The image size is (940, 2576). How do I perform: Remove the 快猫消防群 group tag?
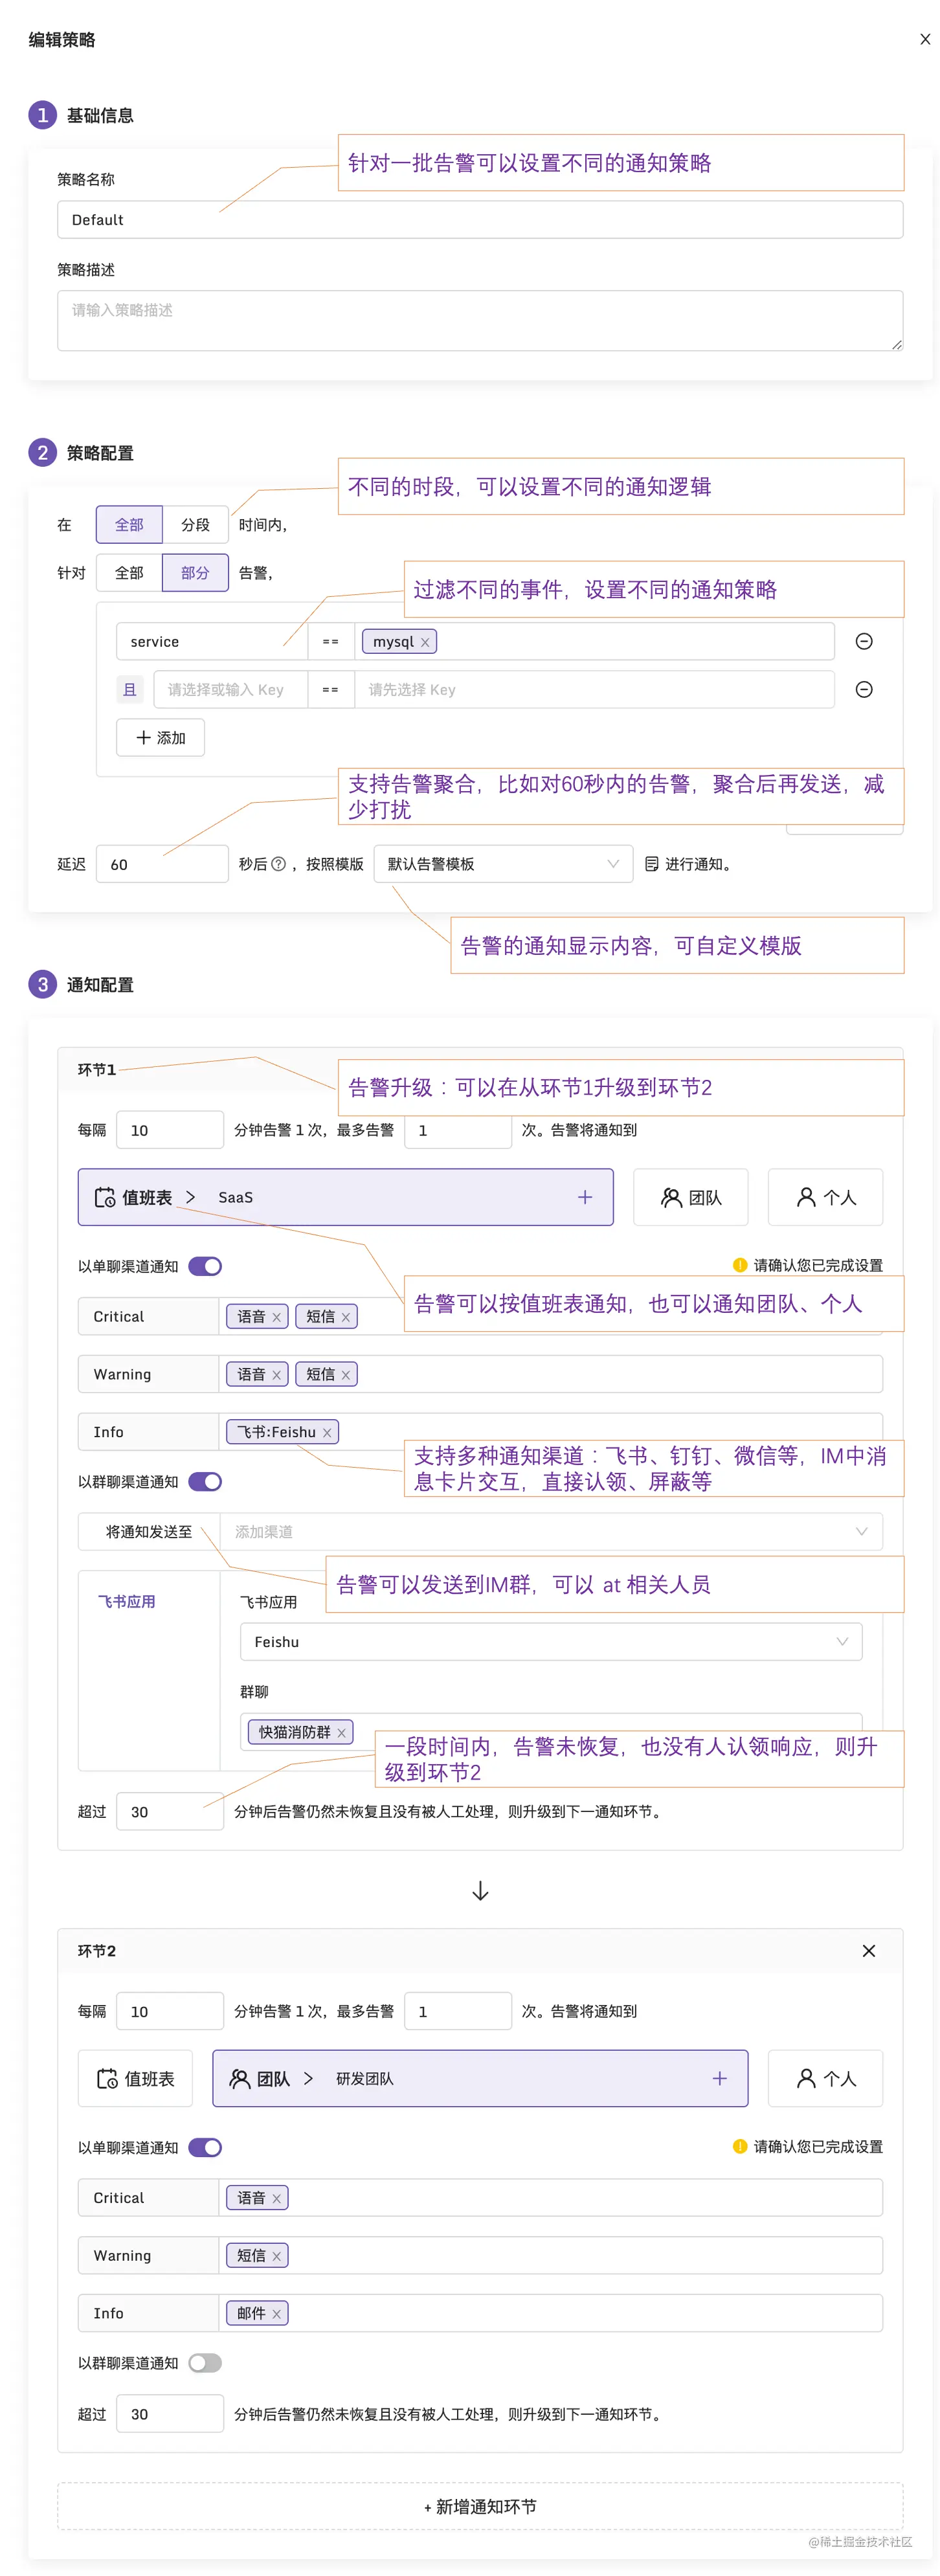pos(341,1732)
